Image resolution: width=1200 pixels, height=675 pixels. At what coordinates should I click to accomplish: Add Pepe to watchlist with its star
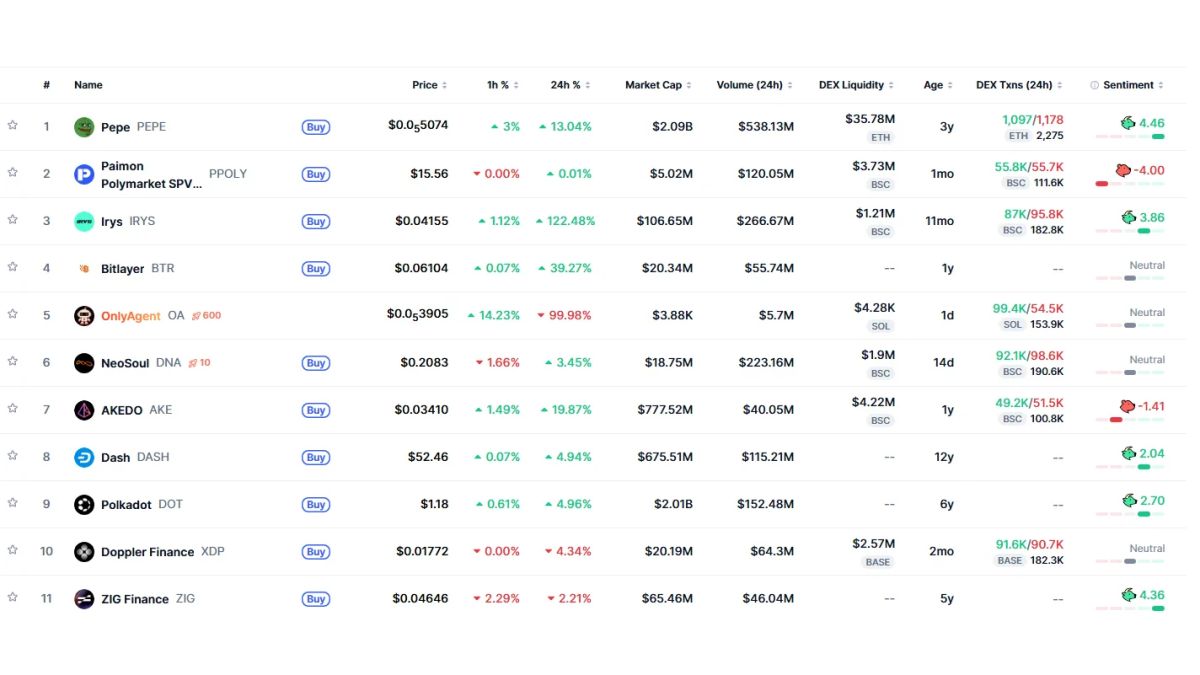(13, 125)
